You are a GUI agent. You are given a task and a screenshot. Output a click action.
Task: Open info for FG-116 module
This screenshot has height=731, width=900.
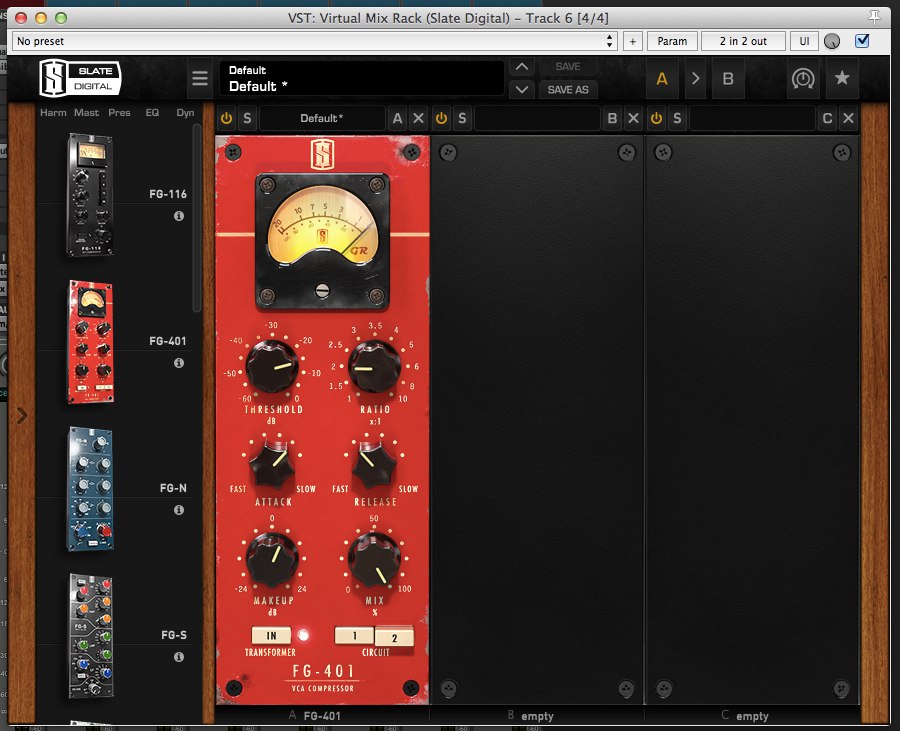tap(179, 216)
